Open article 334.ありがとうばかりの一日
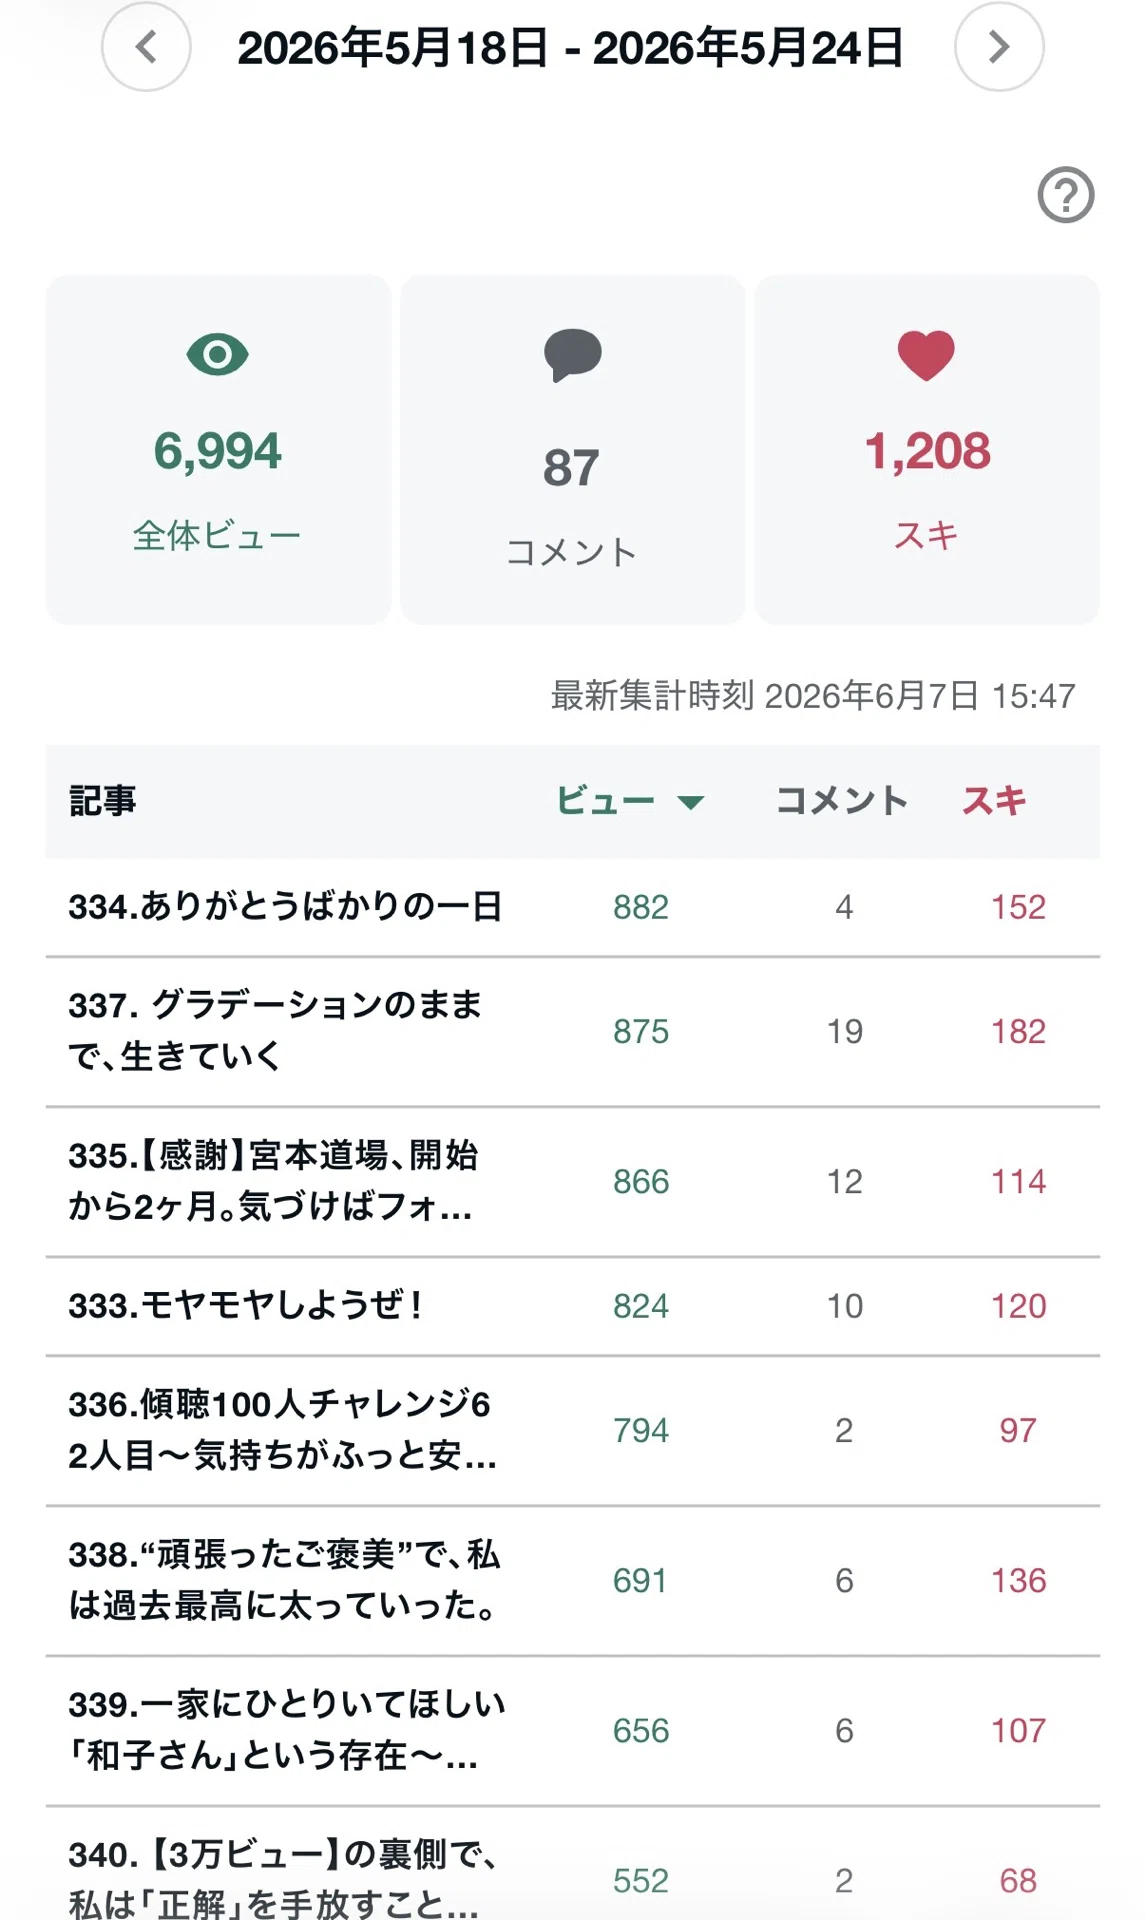 click(285, 907)
